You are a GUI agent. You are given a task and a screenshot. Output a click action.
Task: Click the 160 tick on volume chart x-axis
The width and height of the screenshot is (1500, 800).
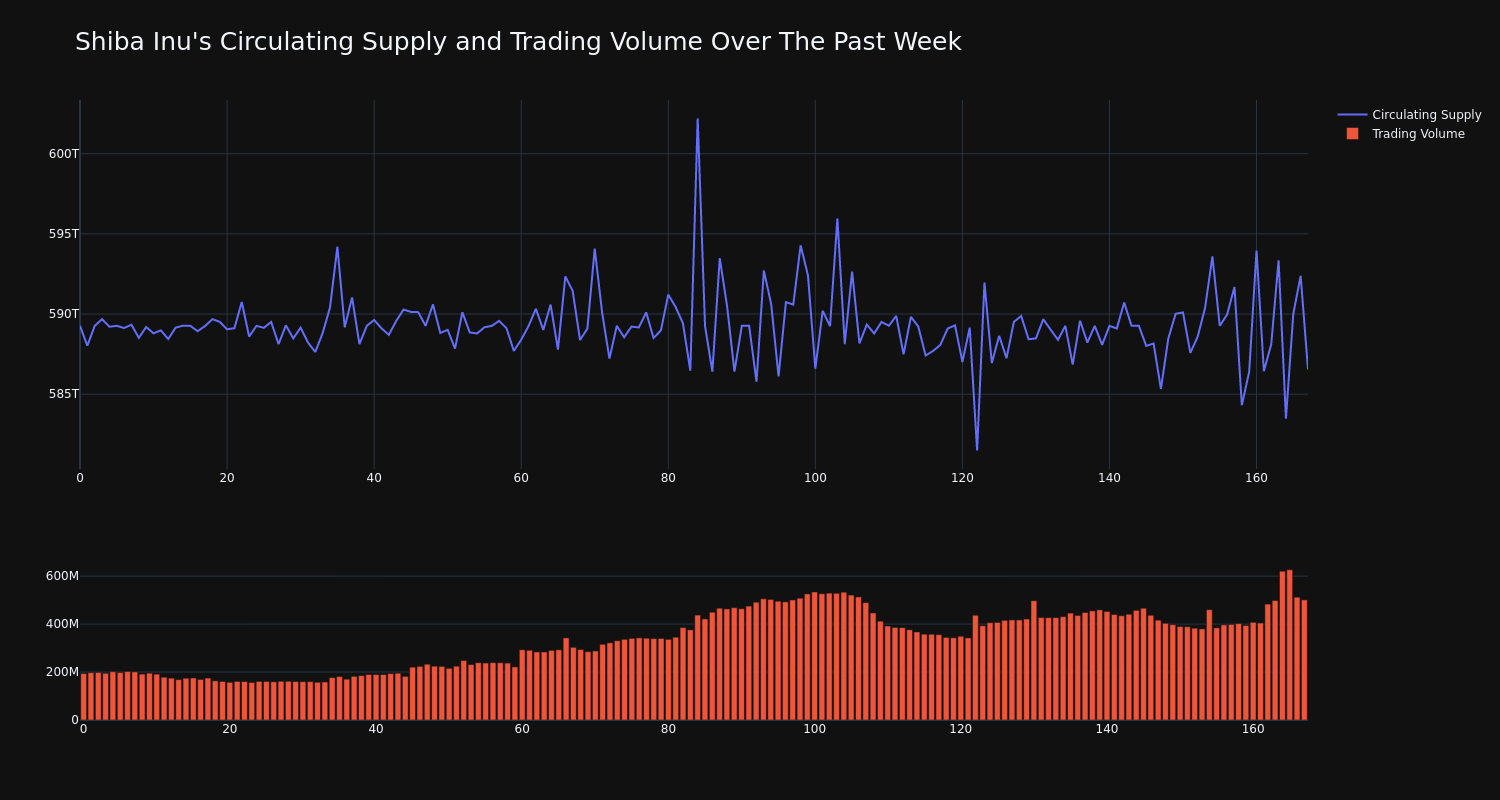click(1253, 729)
